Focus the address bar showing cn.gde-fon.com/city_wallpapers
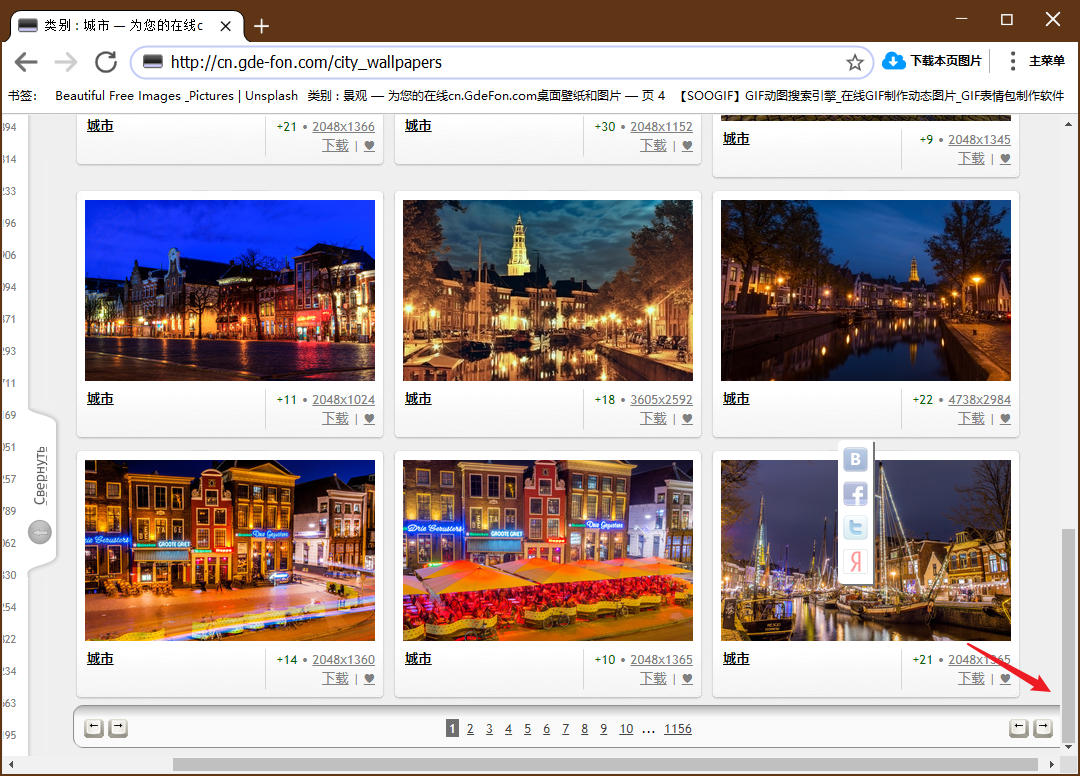The height and width of the screenshot is (776, 1080). pos(503,62)
